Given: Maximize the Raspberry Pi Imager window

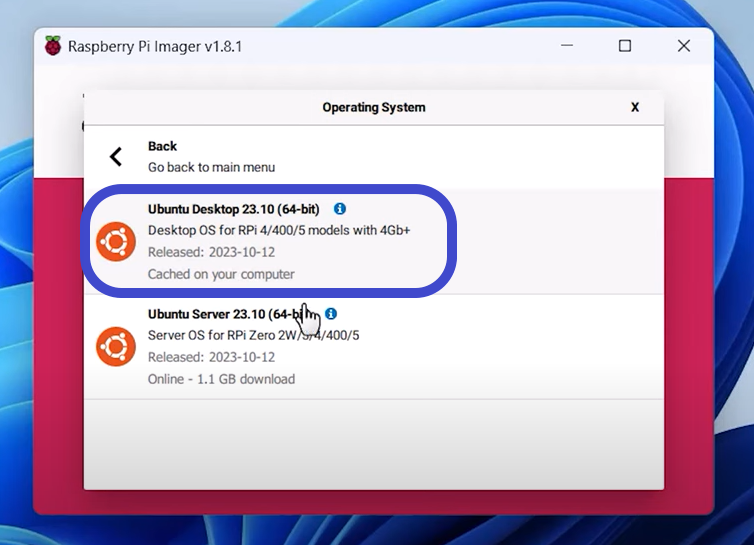Looking at the screenshot, I should [625, 46].
